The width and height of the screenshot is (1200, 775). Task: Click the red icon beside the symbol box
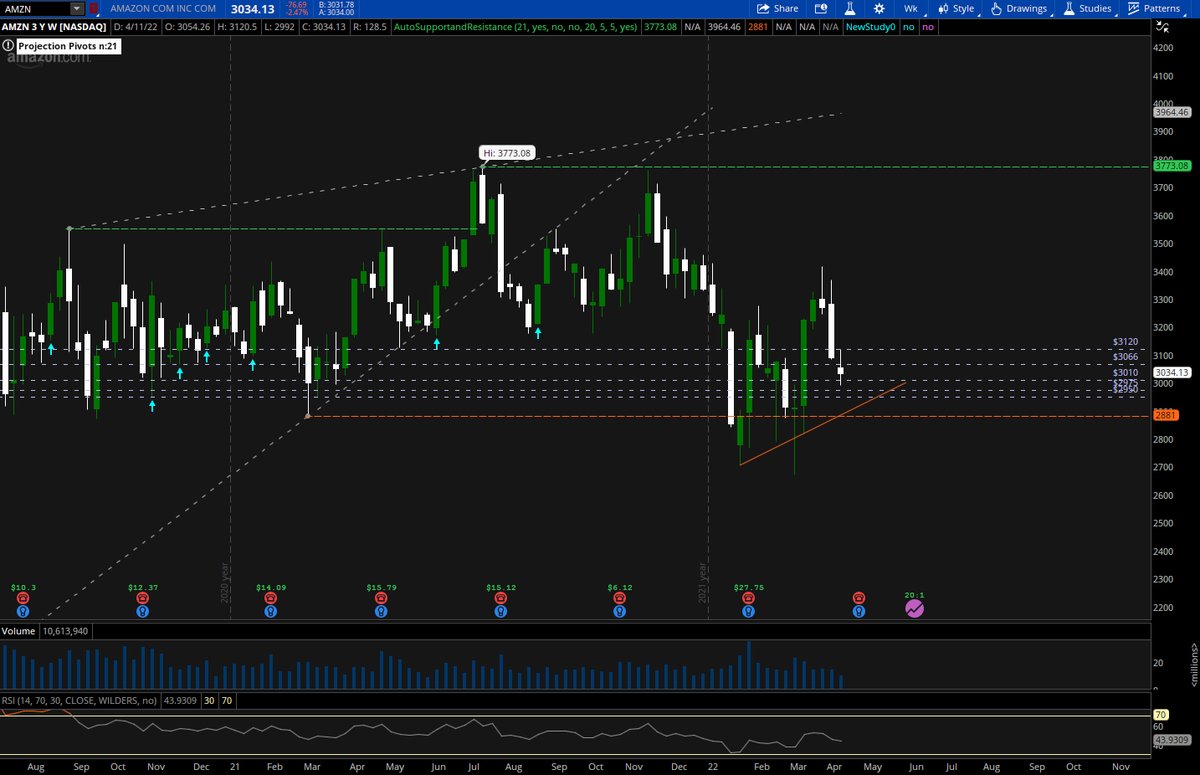point(94,8)
